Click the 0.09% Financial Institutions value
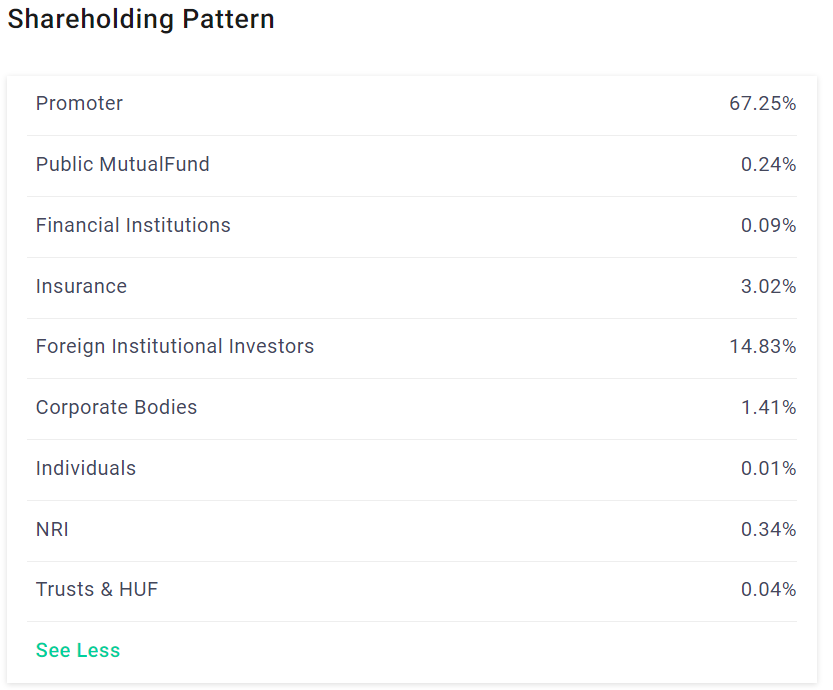 click(x=768, y=226)
